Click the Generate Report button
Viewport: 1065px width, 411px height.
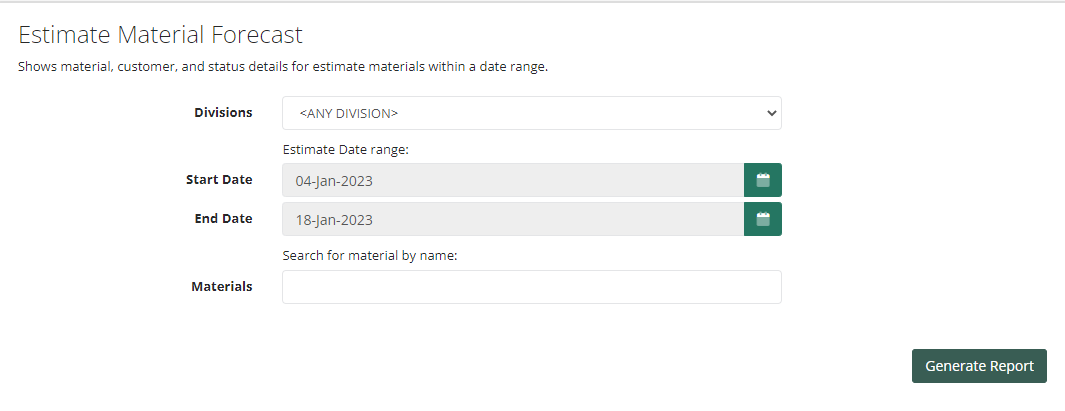point(979,366)
